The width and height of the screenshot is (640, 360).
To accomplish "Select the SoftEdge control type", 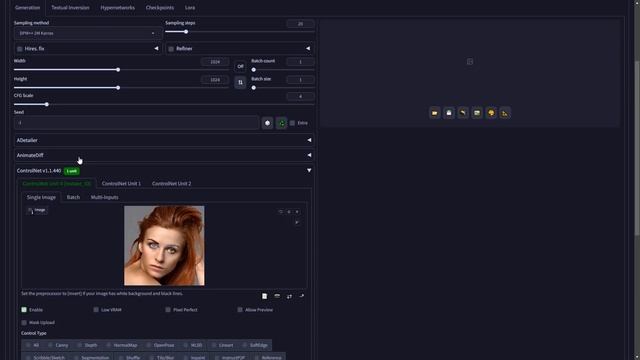I will pyautogui.click(x=255, y=345).
